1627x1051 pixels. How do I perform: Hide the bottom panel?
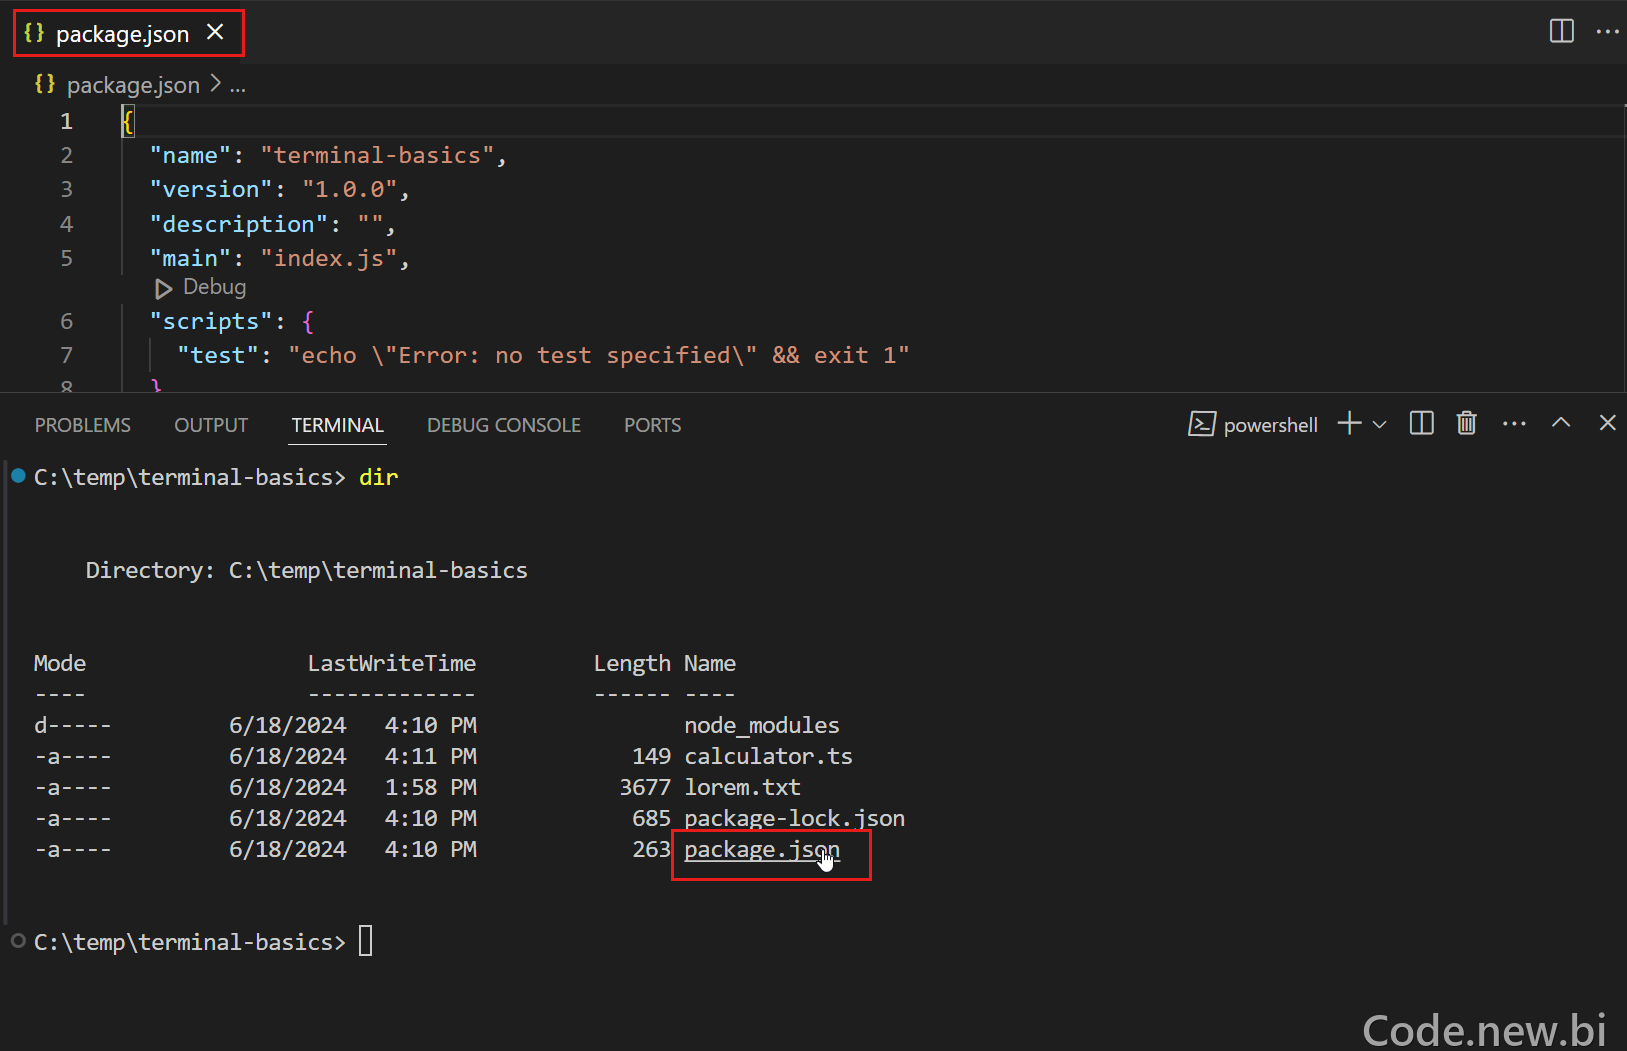click(x=1607, y=423)
